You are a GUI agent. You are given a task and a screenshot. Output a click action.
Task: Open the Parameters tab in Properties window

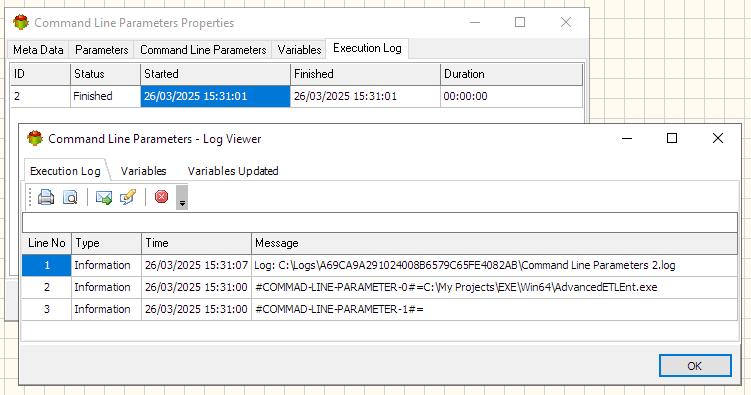pos(102,50)
